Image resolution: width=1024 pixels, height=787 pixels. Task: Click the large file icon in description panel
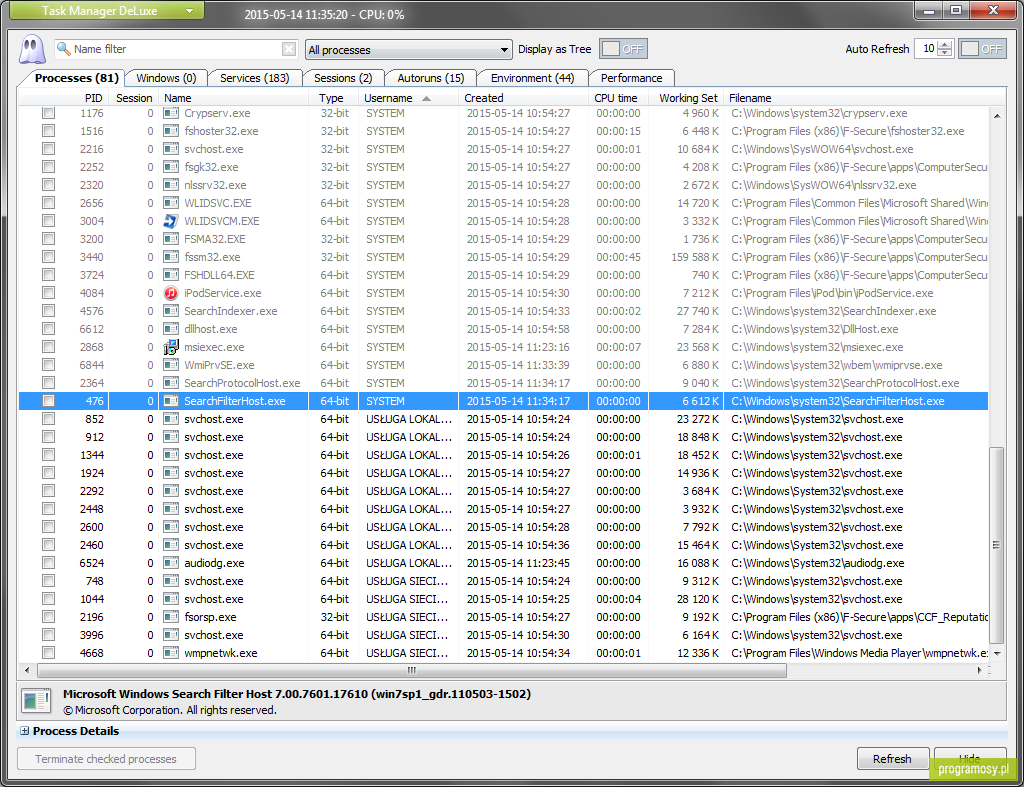click(36, 701)
